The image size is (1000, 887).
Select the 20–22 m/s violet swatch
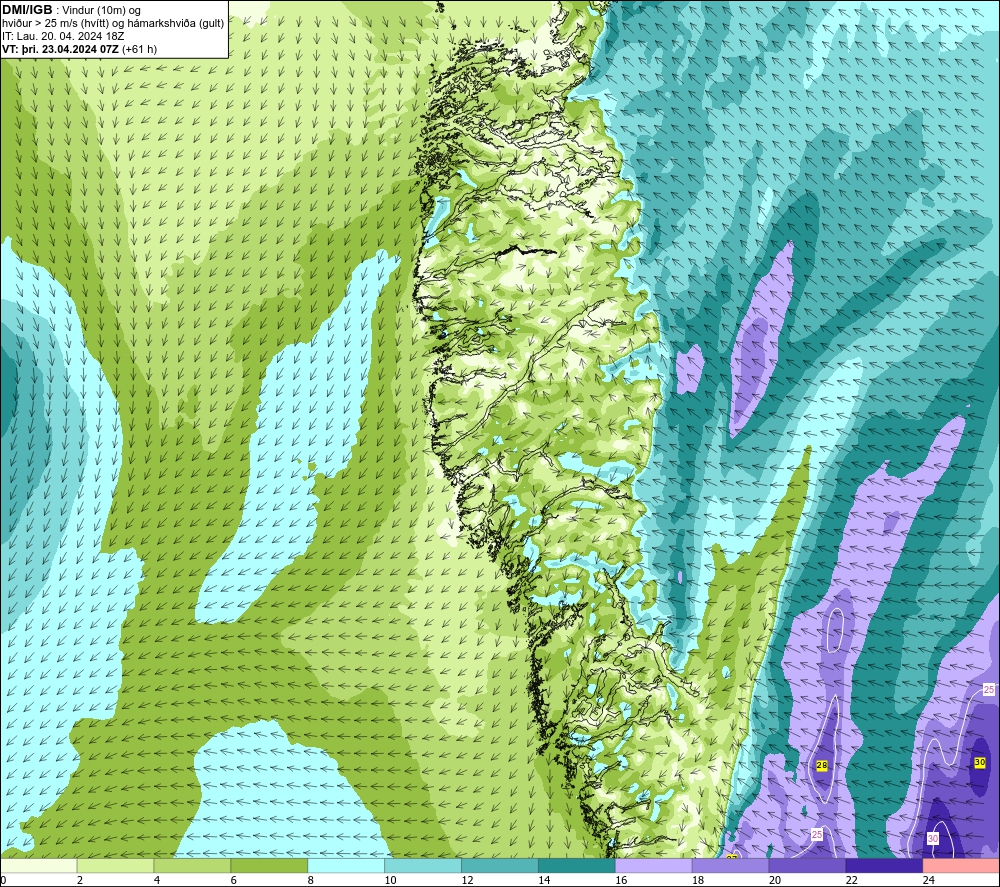point(807,865)
